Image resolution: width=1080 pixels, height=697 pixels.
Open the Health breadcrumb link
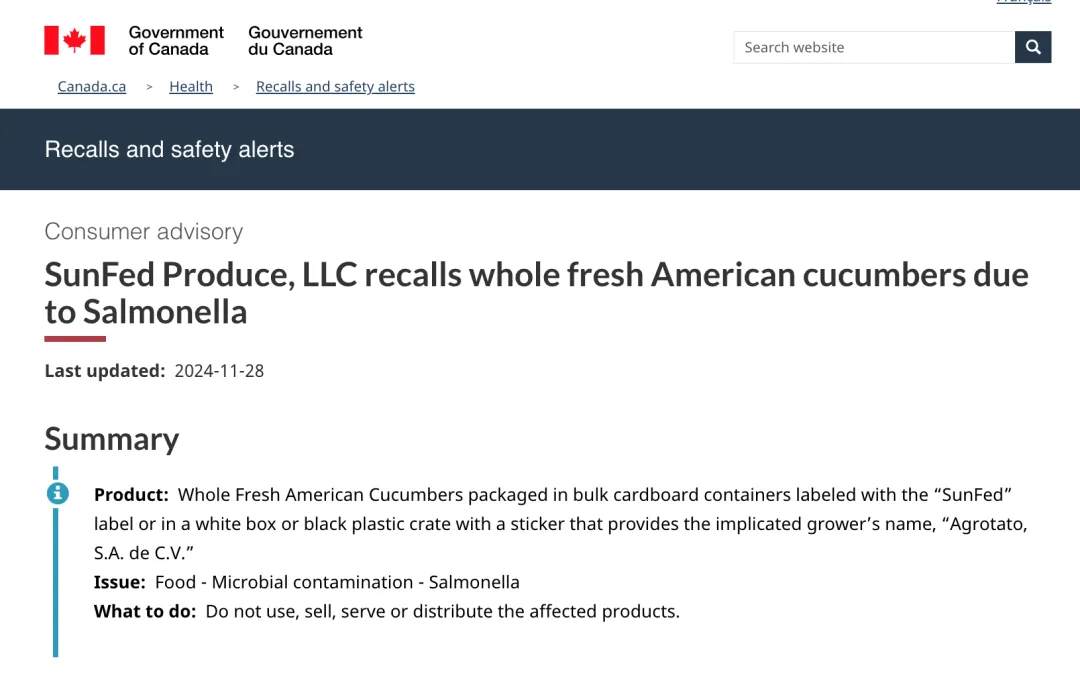(x=191, y=87)
